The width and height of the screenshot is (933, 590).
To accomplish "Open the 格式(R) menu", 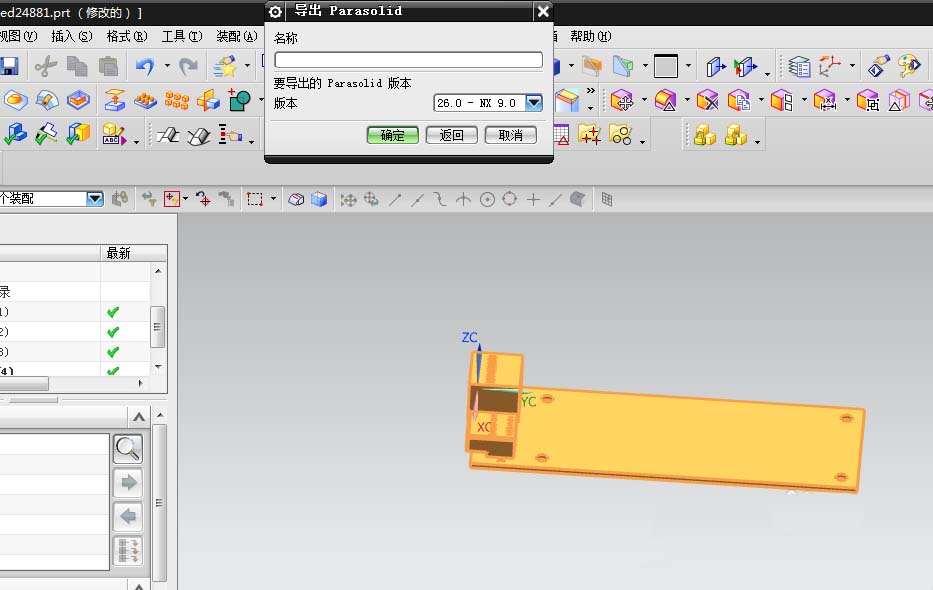I will tap(127, 37).
